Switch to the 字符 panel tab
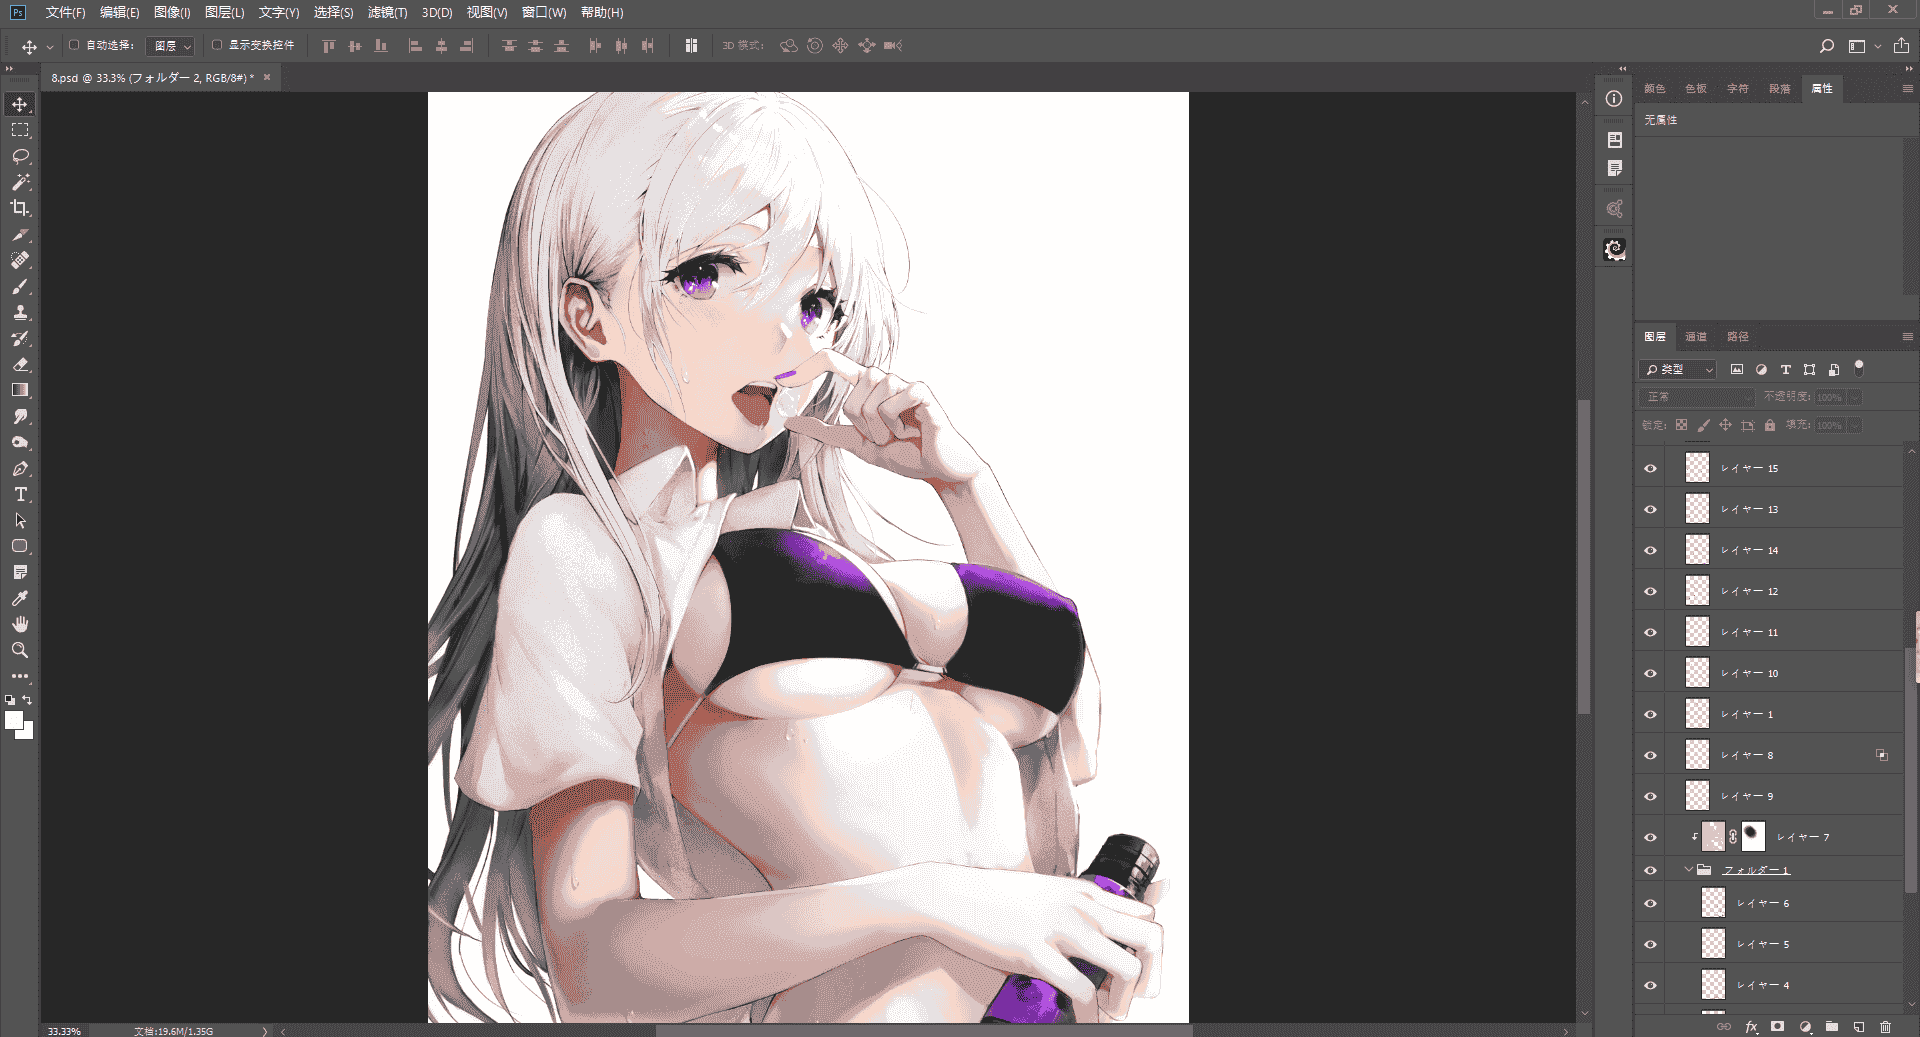Screen dimensions: 1920x1037 pos(1738,89)
